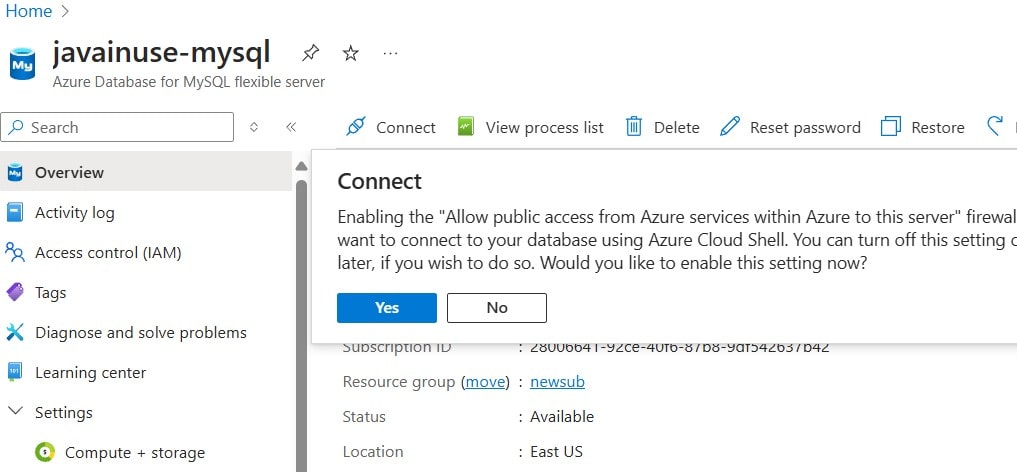Click the purple Tags icon

(x=14, y=292)
